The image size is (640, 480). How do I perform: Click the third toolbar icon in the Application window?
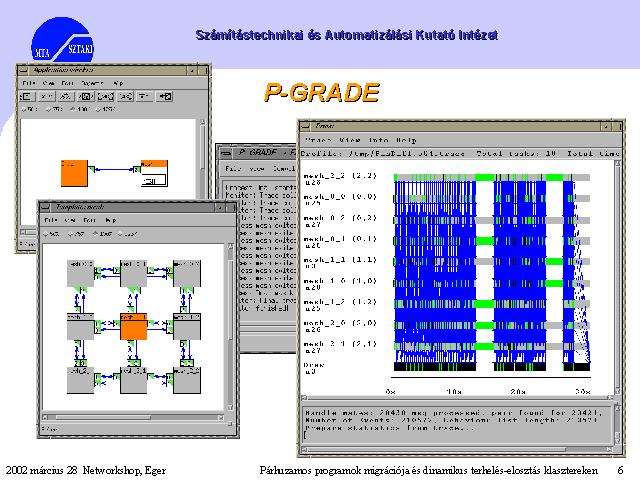click(x=66, y=96)
